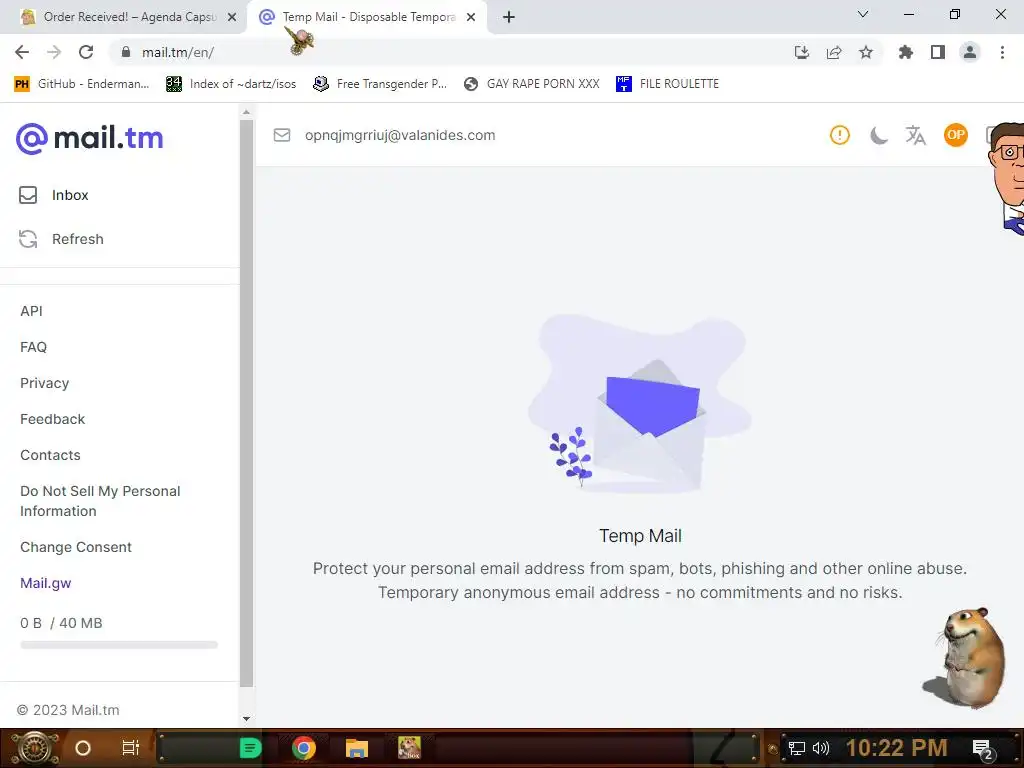
Task: Click the 0 B / 40 MB storage text
Action: tap(61, 623)
